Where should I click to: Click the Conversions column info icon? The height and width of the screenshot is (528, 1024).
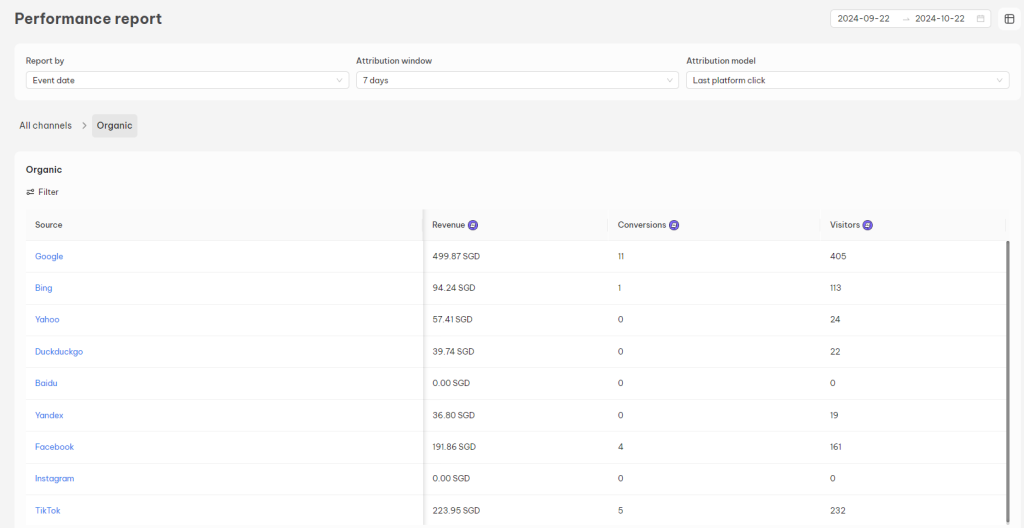pyautogui.click(x=674, y=225)
